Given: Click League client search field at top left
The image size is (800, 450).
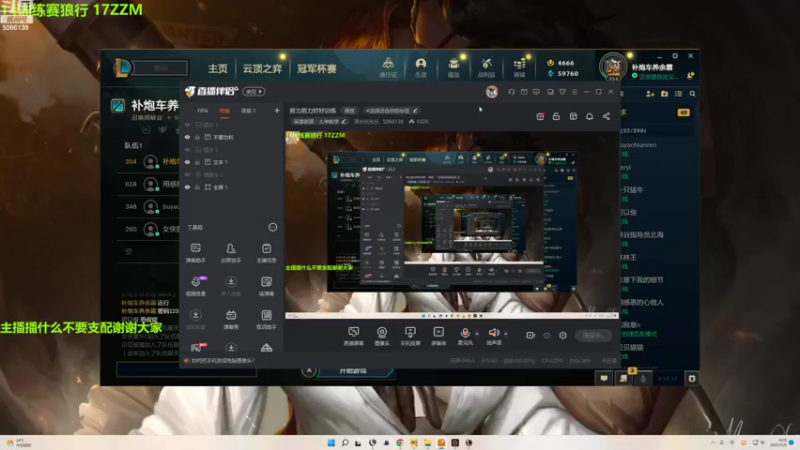Looking at the screenshot, I should pos(160,68).
